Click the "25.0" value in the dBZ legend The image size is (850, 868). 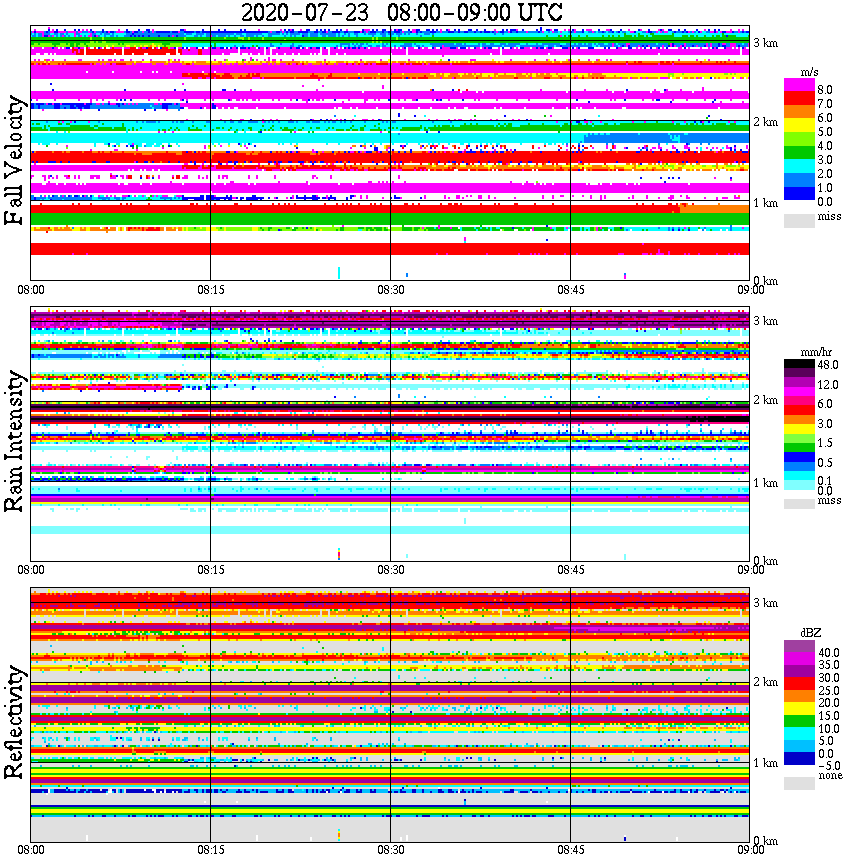(x=829, y=690)
